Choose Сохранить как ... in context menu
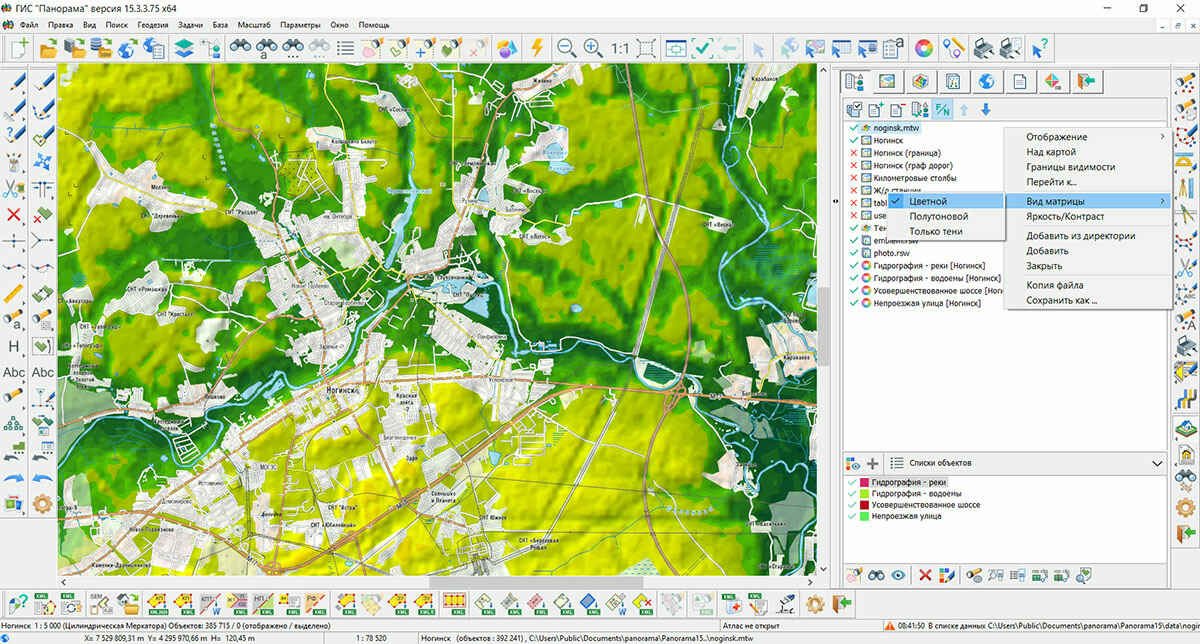1200x644 pixels. (x=1061, y=299)
